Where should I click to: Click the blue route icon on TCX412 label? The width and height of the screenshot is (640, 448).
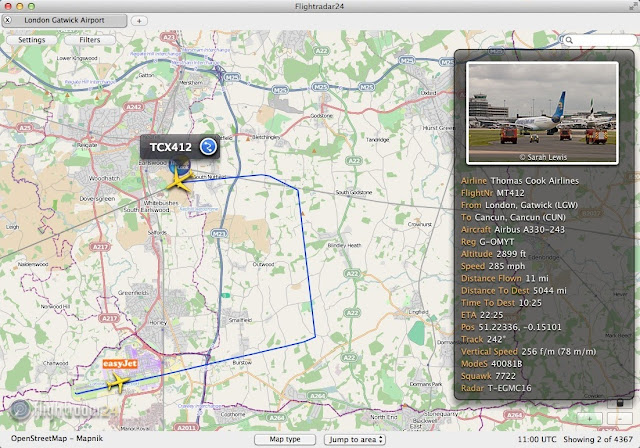tap(208, 147)
